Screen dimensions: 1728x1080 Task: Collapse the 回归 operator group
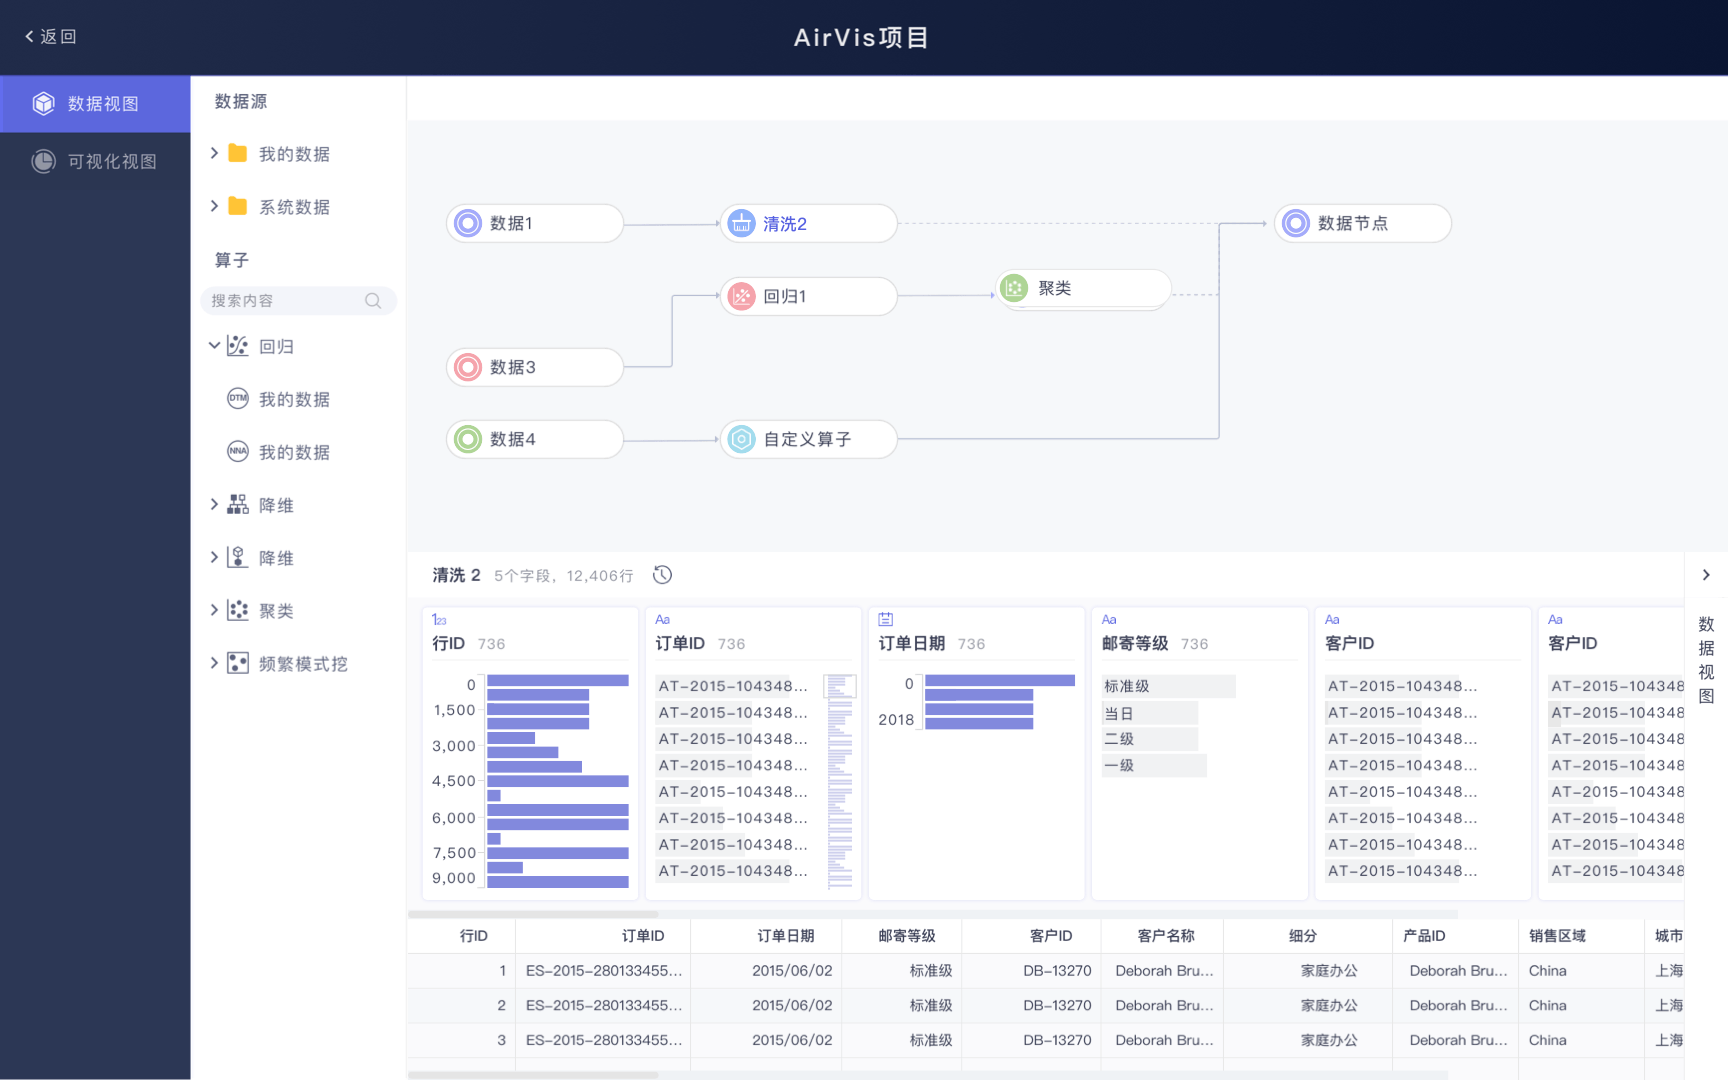215,345
